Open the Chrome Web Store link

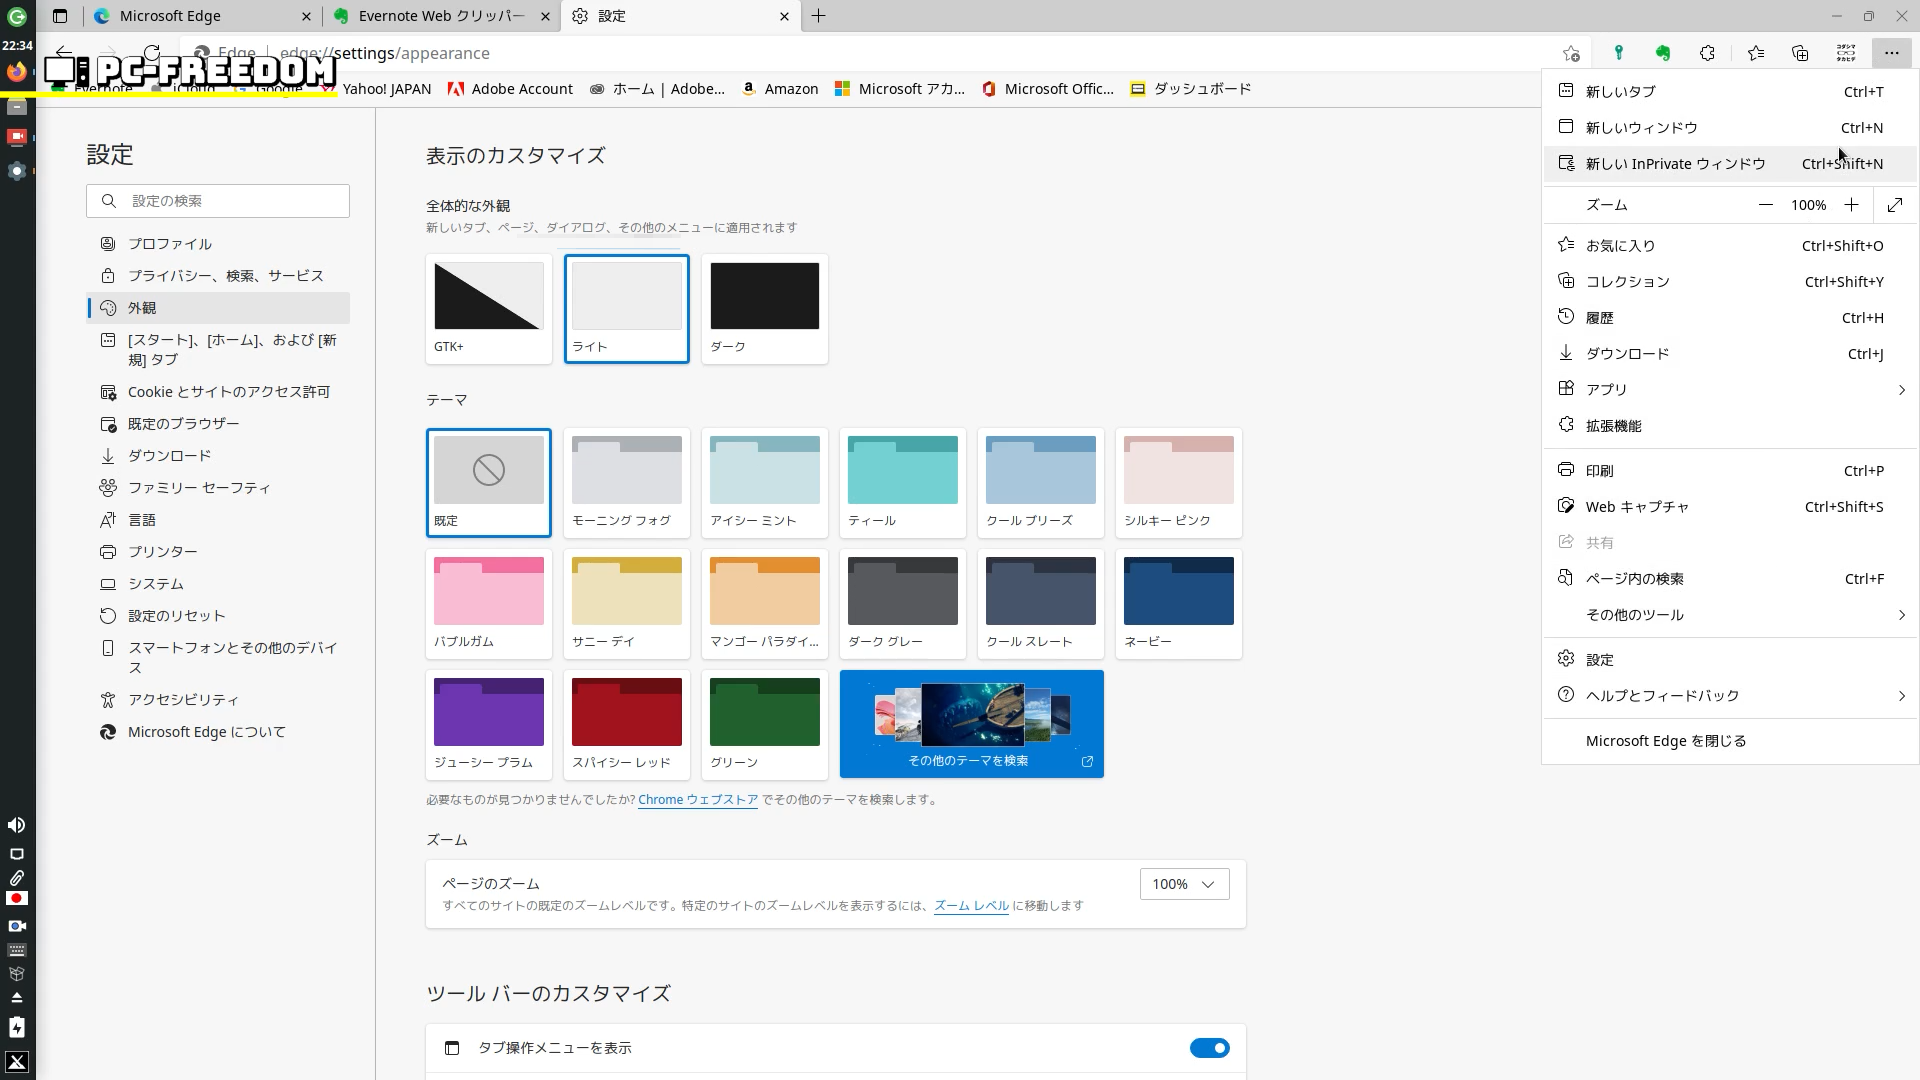[697, 800]
